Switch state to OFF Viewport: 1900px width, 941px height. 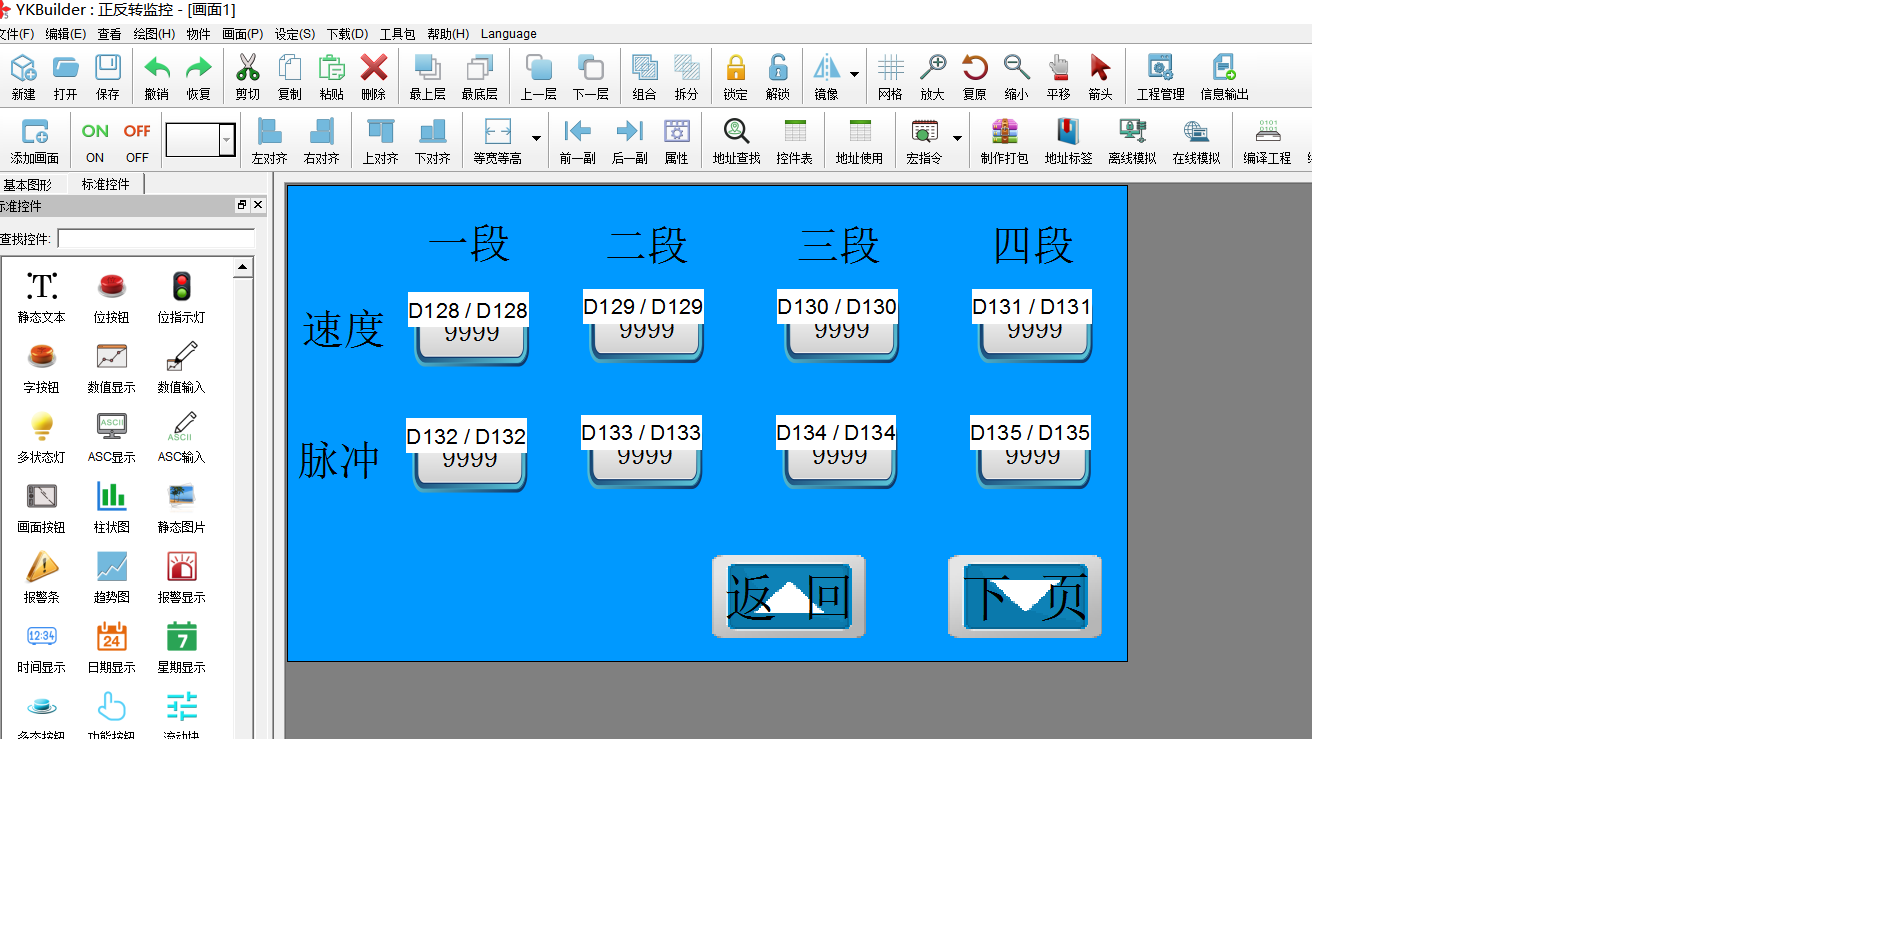pos(137,140)
